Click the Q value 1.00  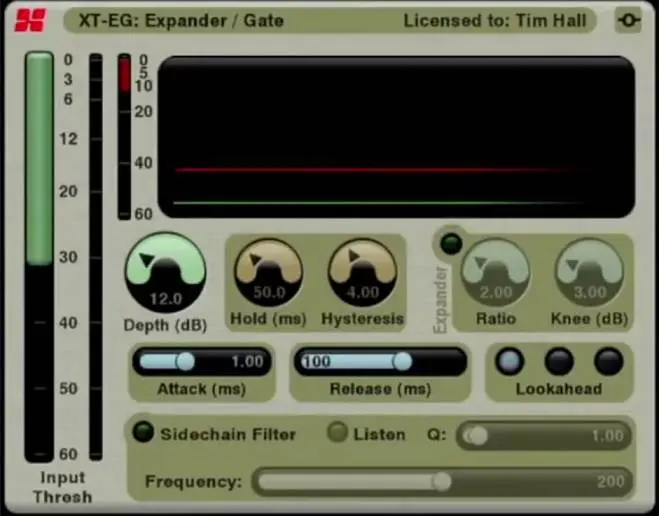click(608, 436)
